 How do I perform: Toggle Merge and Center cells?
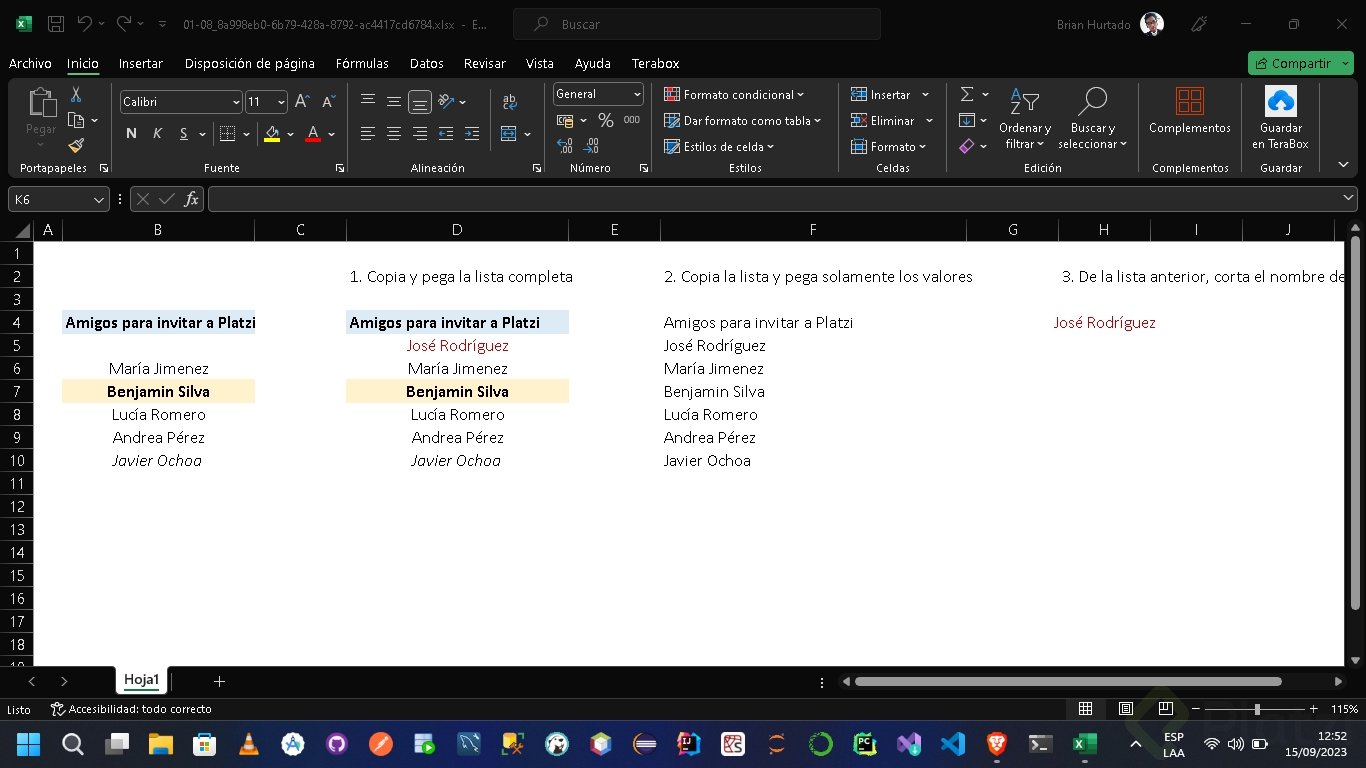tap(509, 134)
